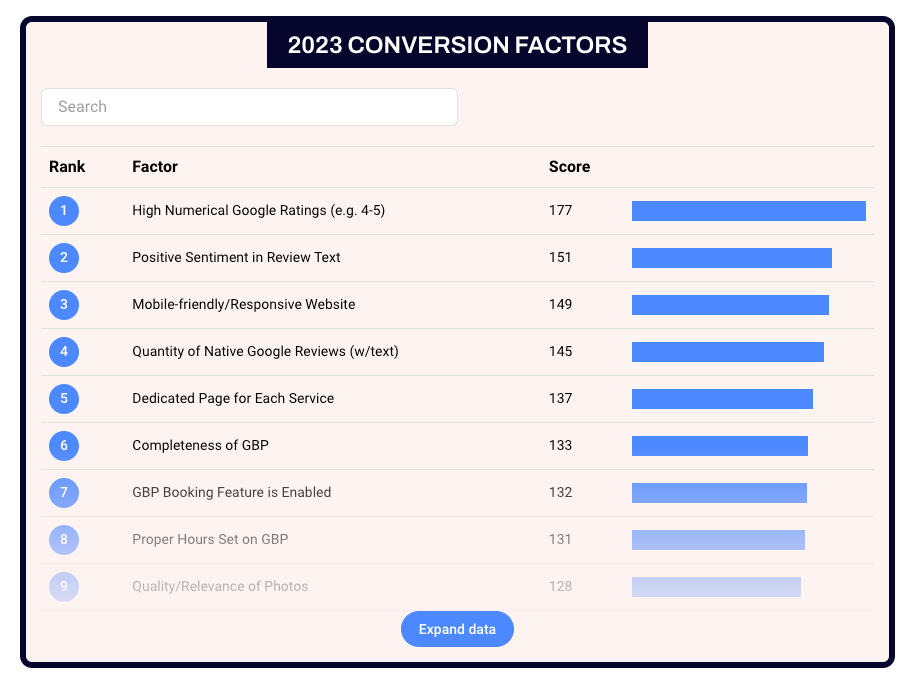This screenshot has width=914, height=689.
Task: Click the rank 4 circle badge
Action: 64,352
